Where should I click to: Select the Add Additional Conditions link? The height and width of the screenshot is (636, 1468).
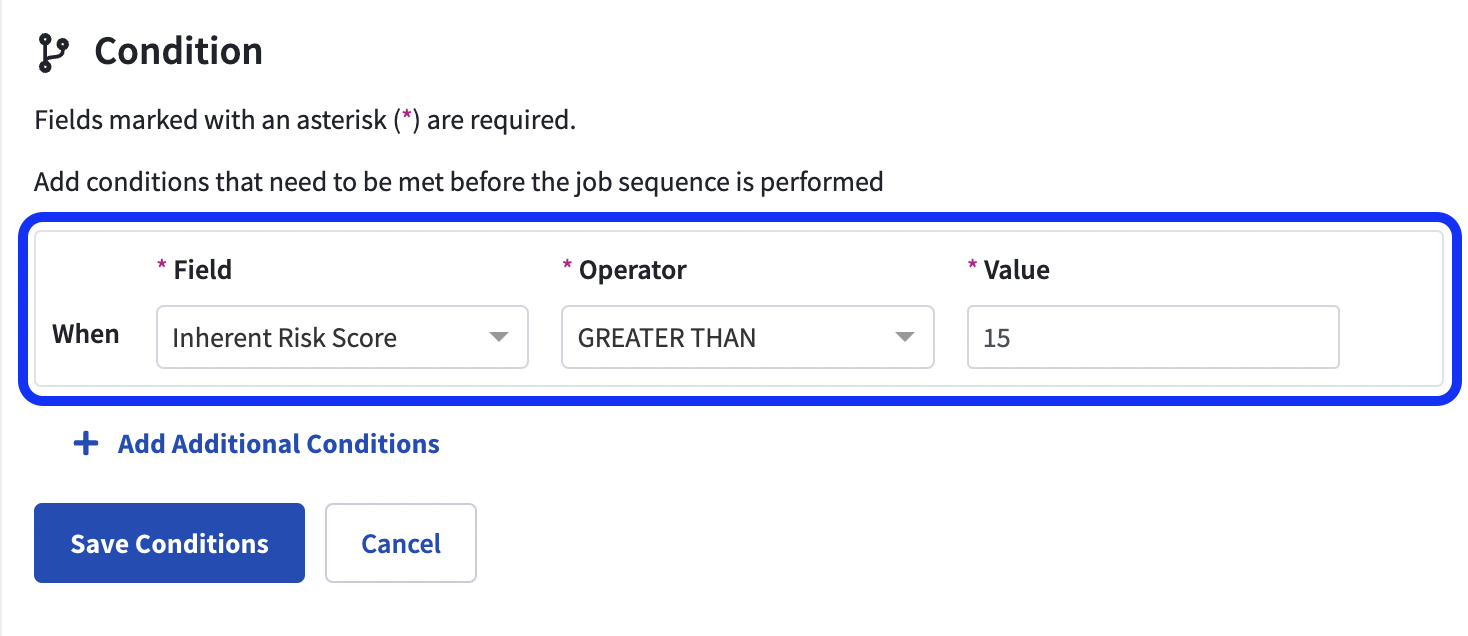278,444
